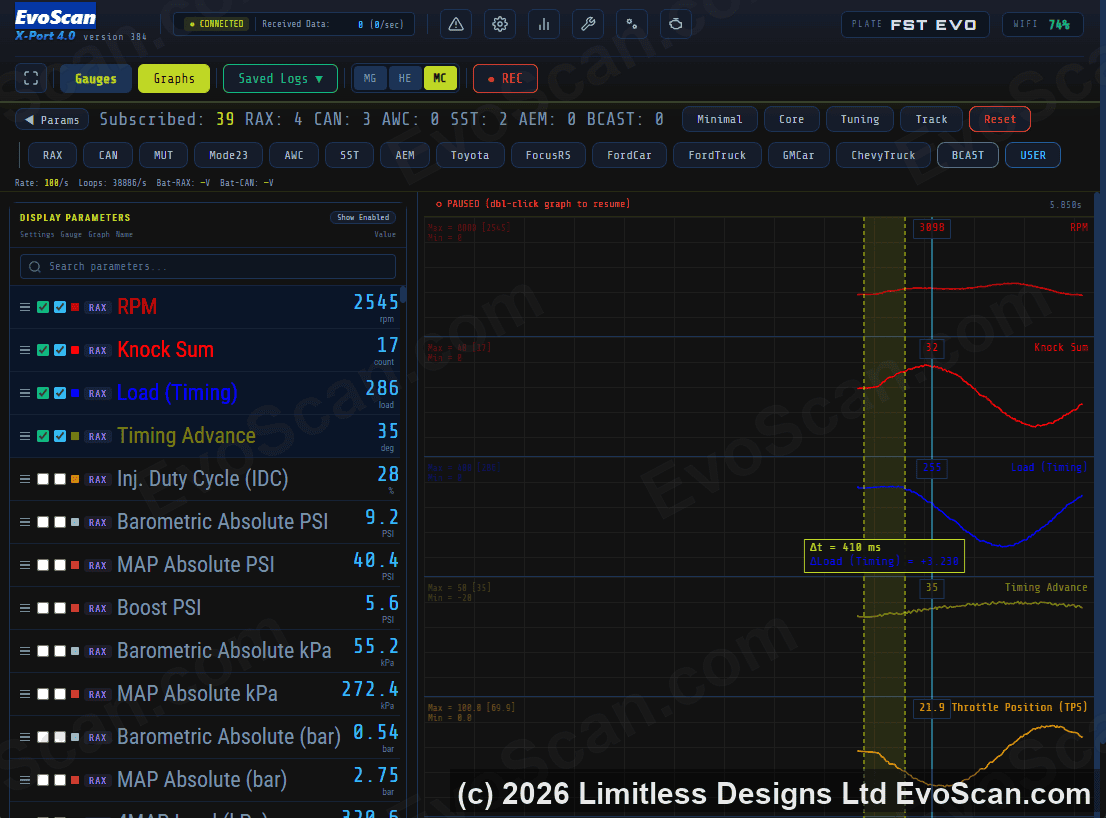
Task: Select the FocusRS parameter category
Action: click(548, 155)
